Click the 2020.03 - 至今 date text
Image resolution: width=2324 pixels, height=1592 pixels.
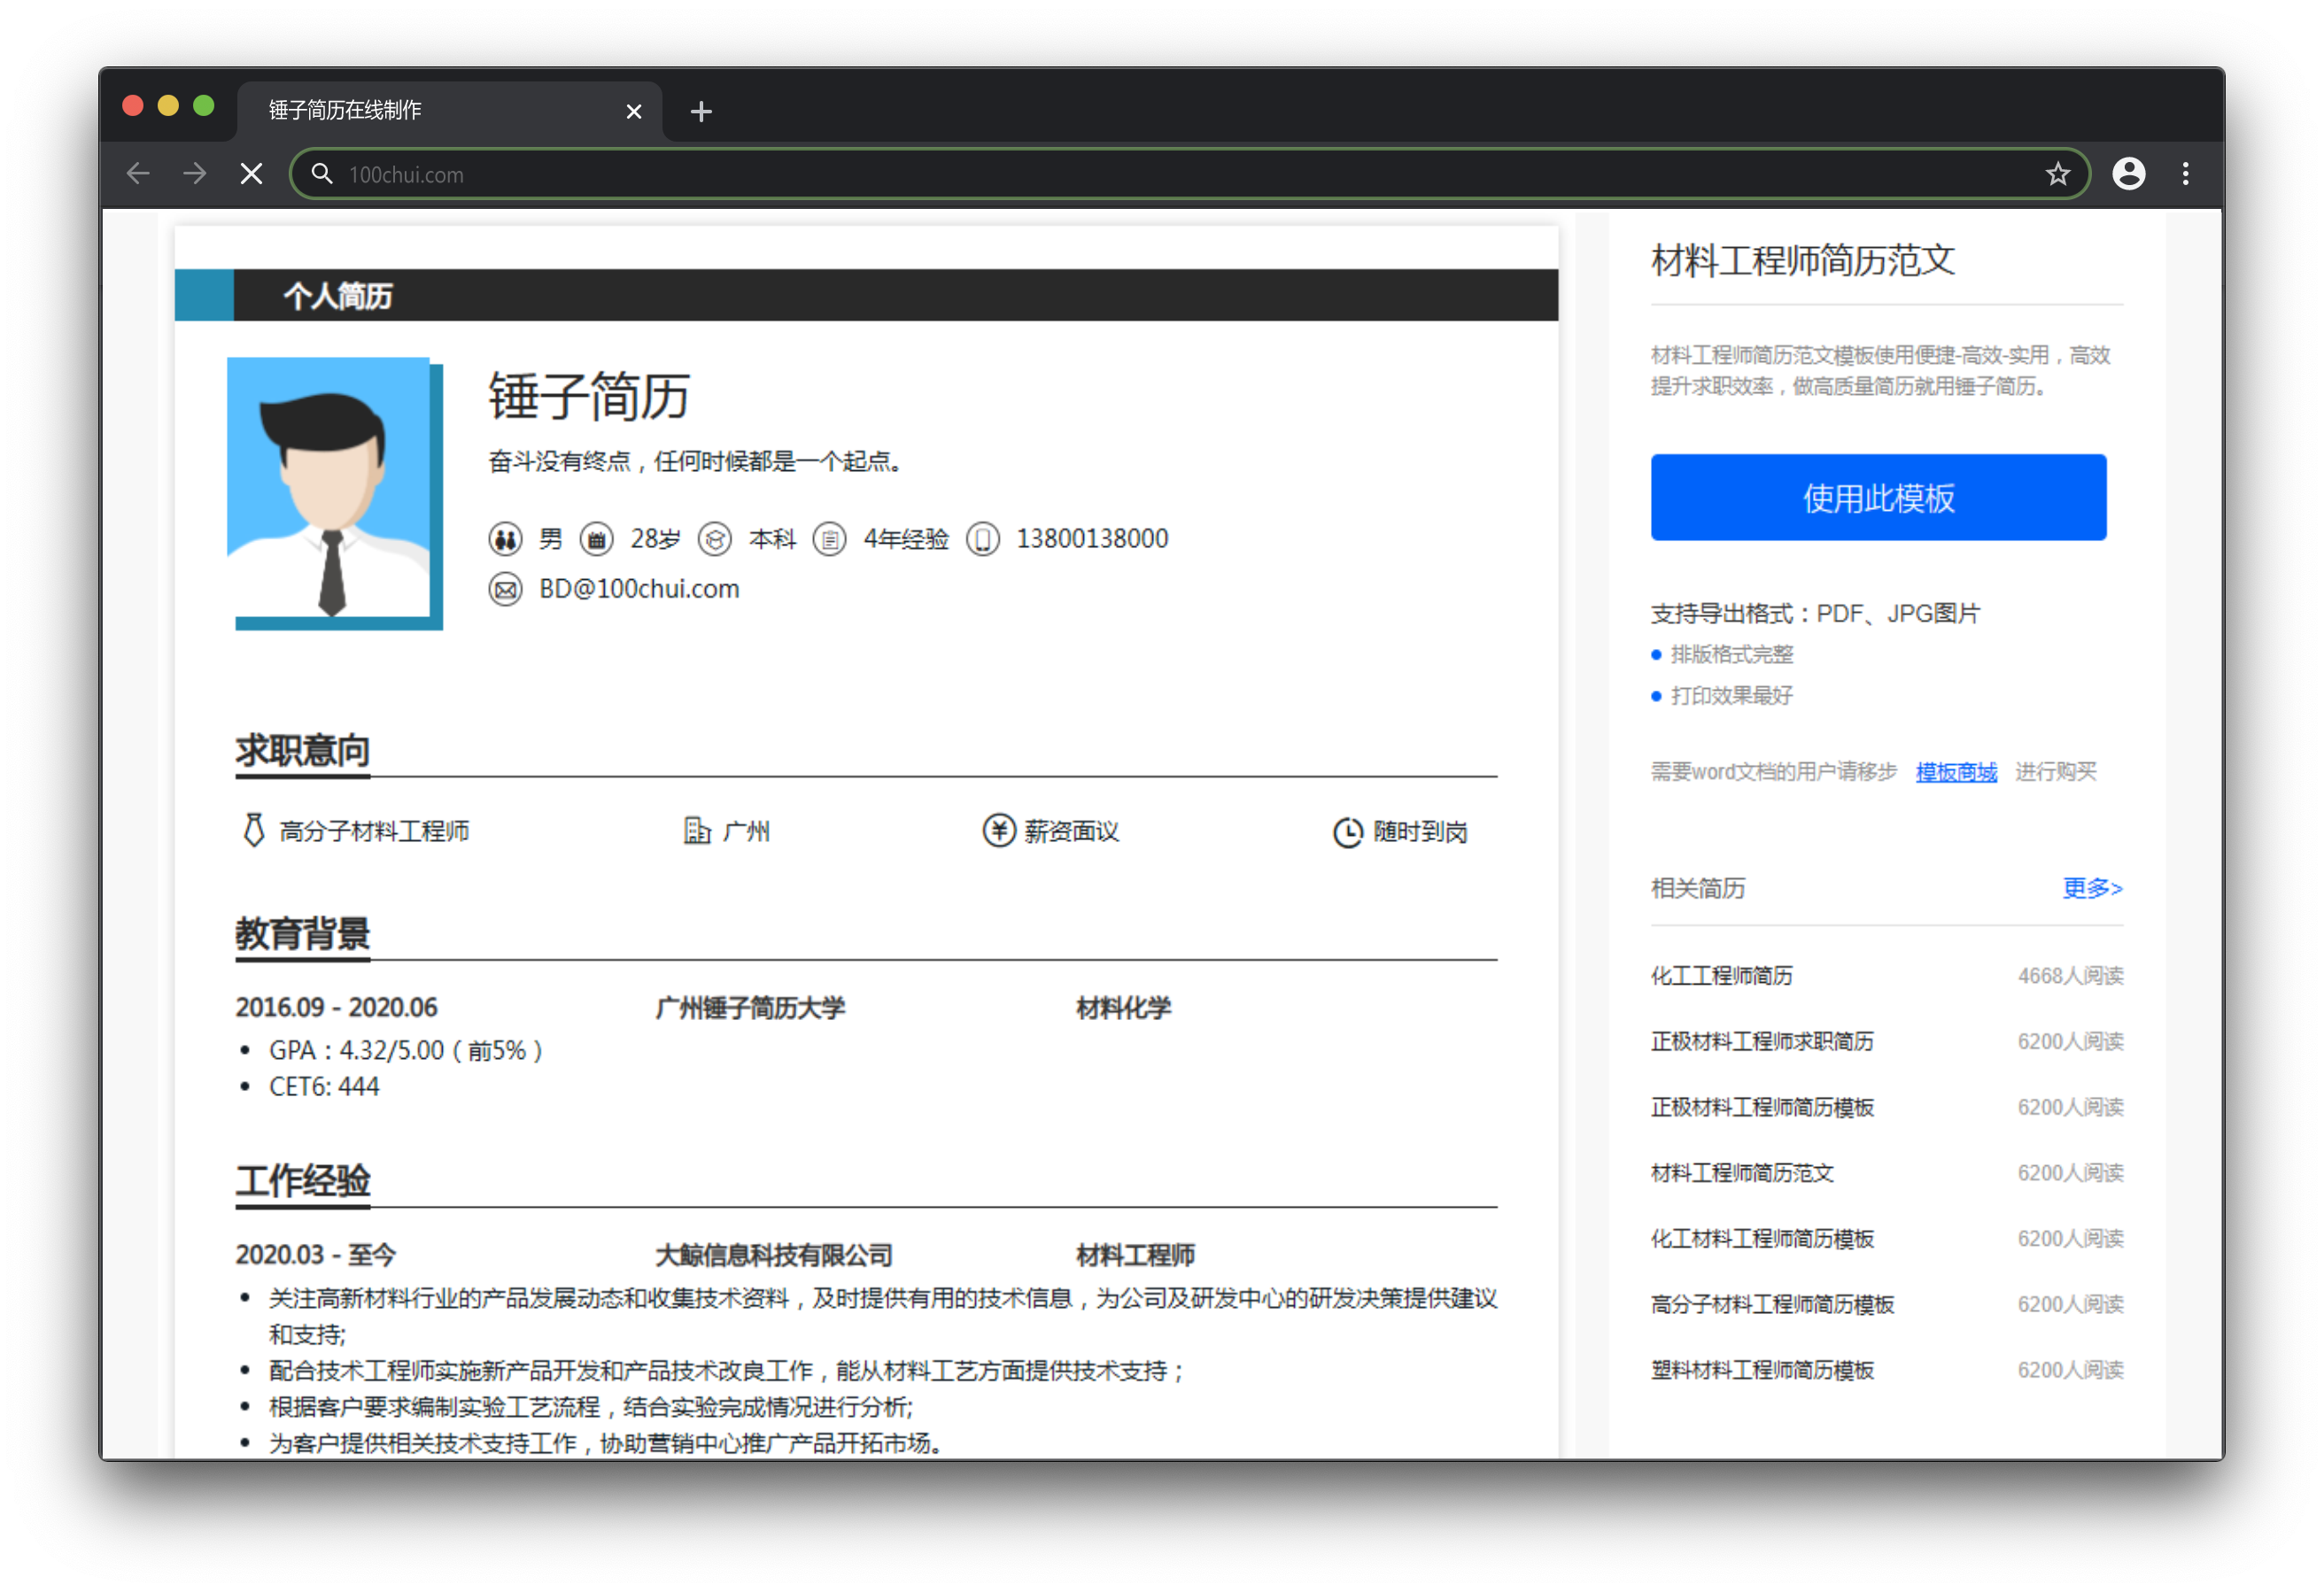click(x=316, y=1254)
